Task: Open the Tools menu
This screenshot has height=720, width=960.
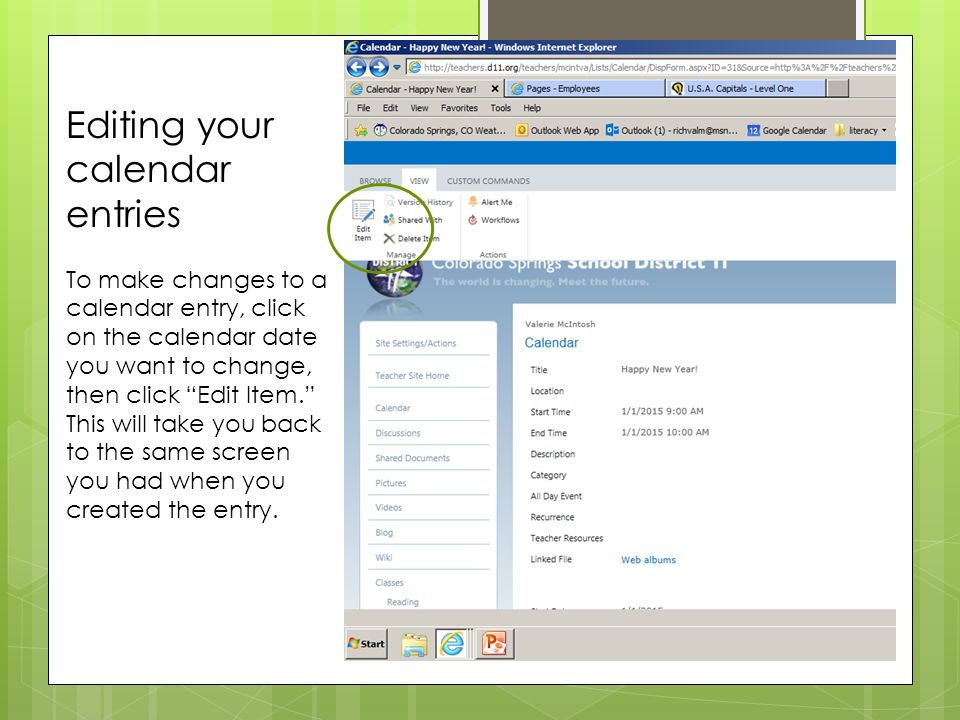Action: (x=500, y=108)
